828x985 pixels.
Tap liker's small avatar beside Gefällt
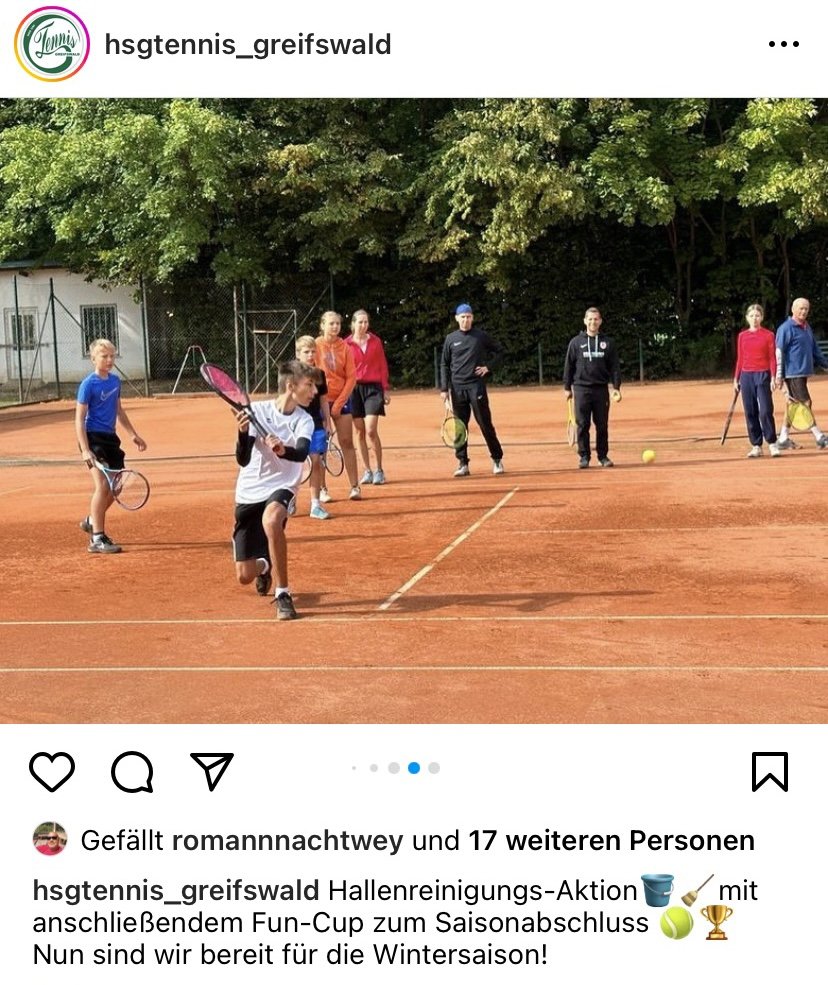[50, 839]
